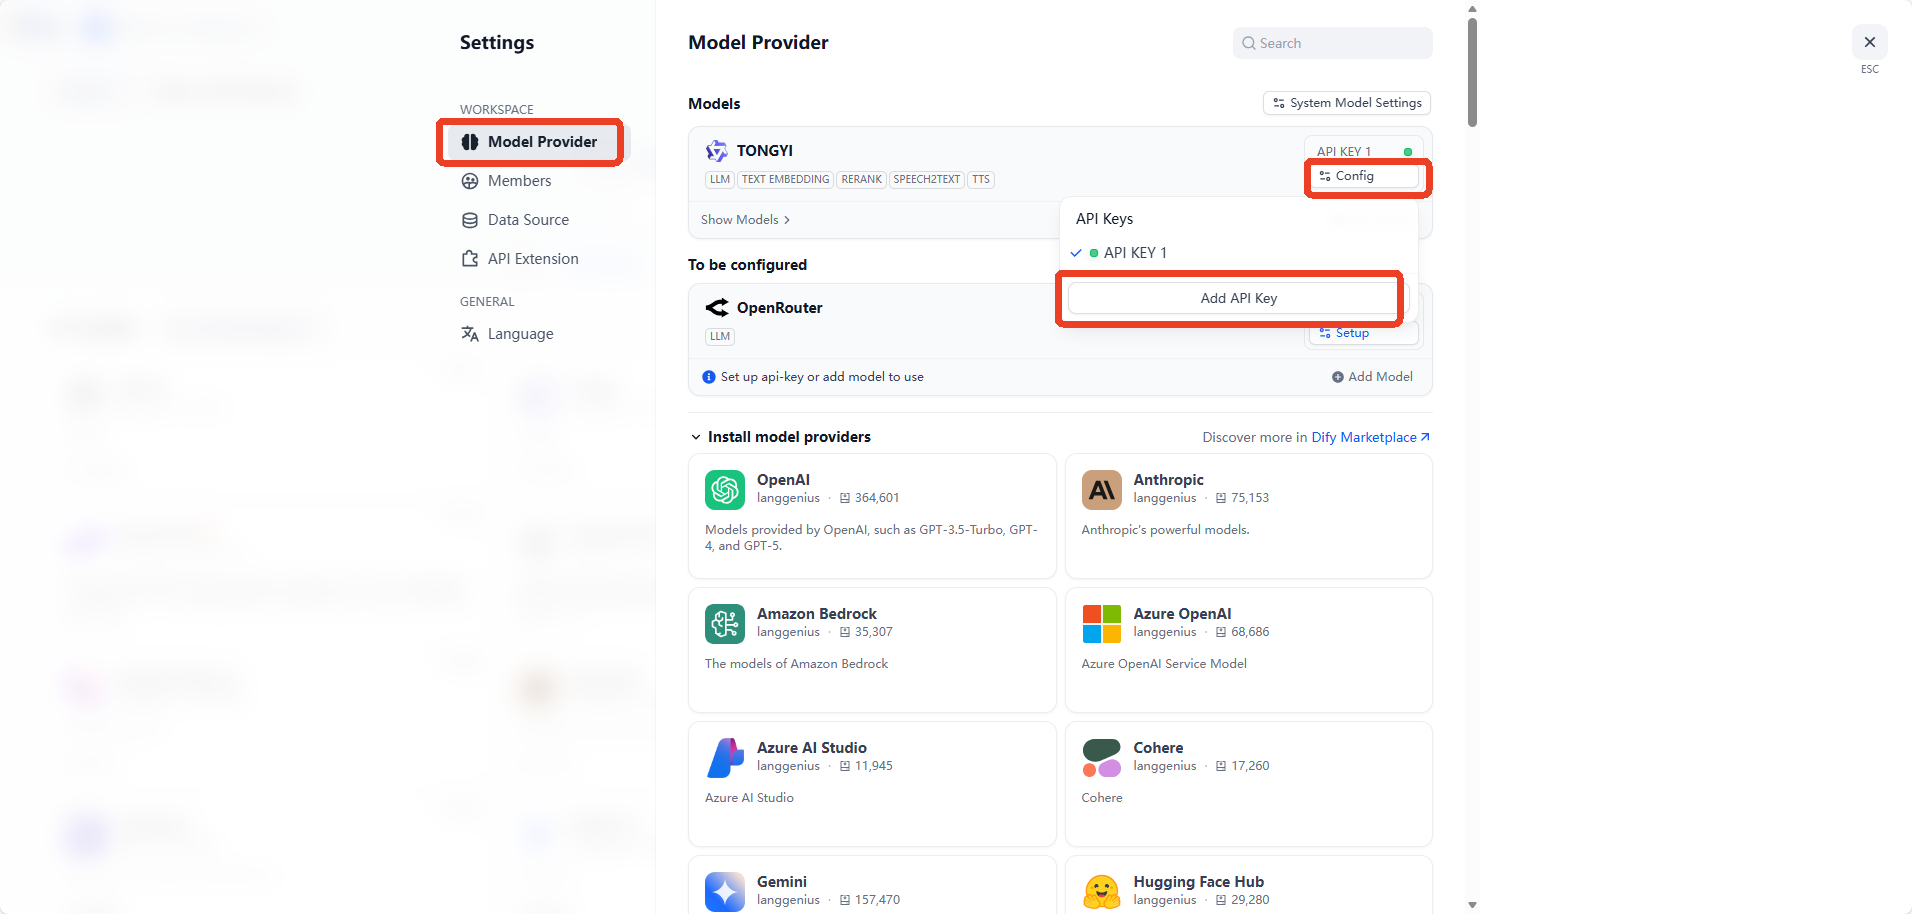Click the API Extension puzzle icon
The height and width of the screenshot is (914, 1912).
(x=470, y=259)
